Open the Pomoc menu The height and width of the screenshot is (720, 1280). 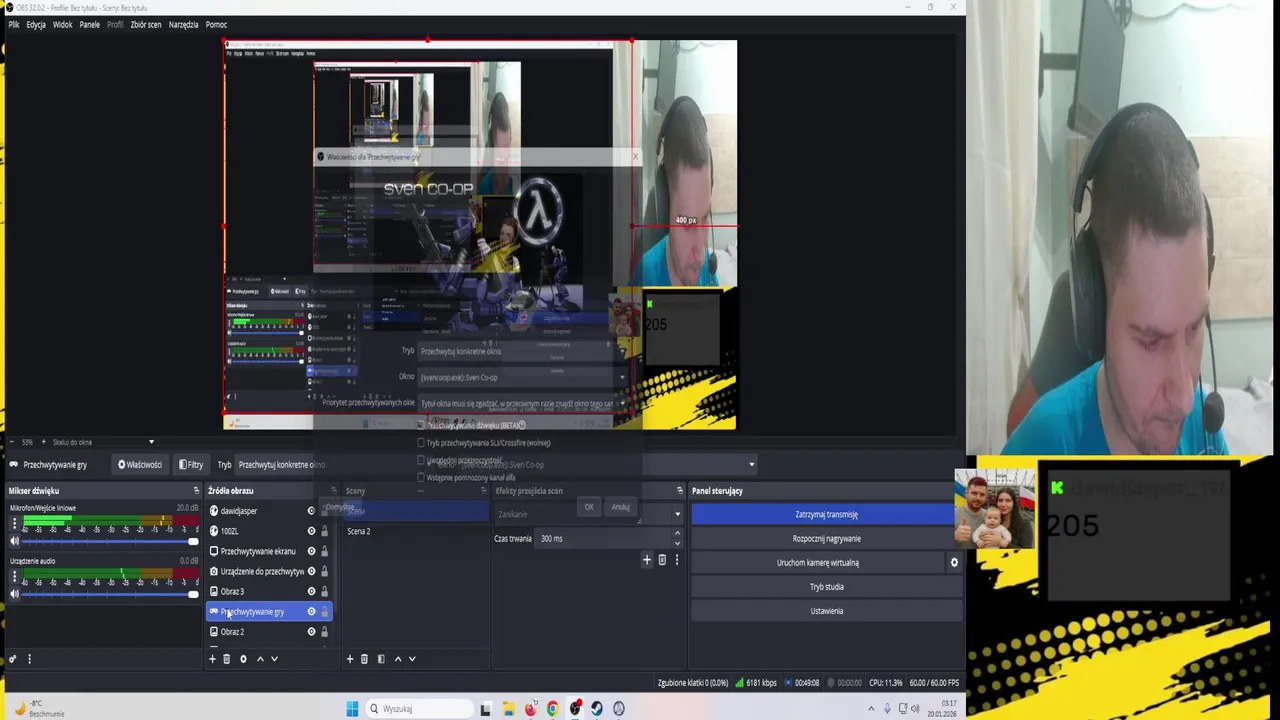tap(216, 25)
